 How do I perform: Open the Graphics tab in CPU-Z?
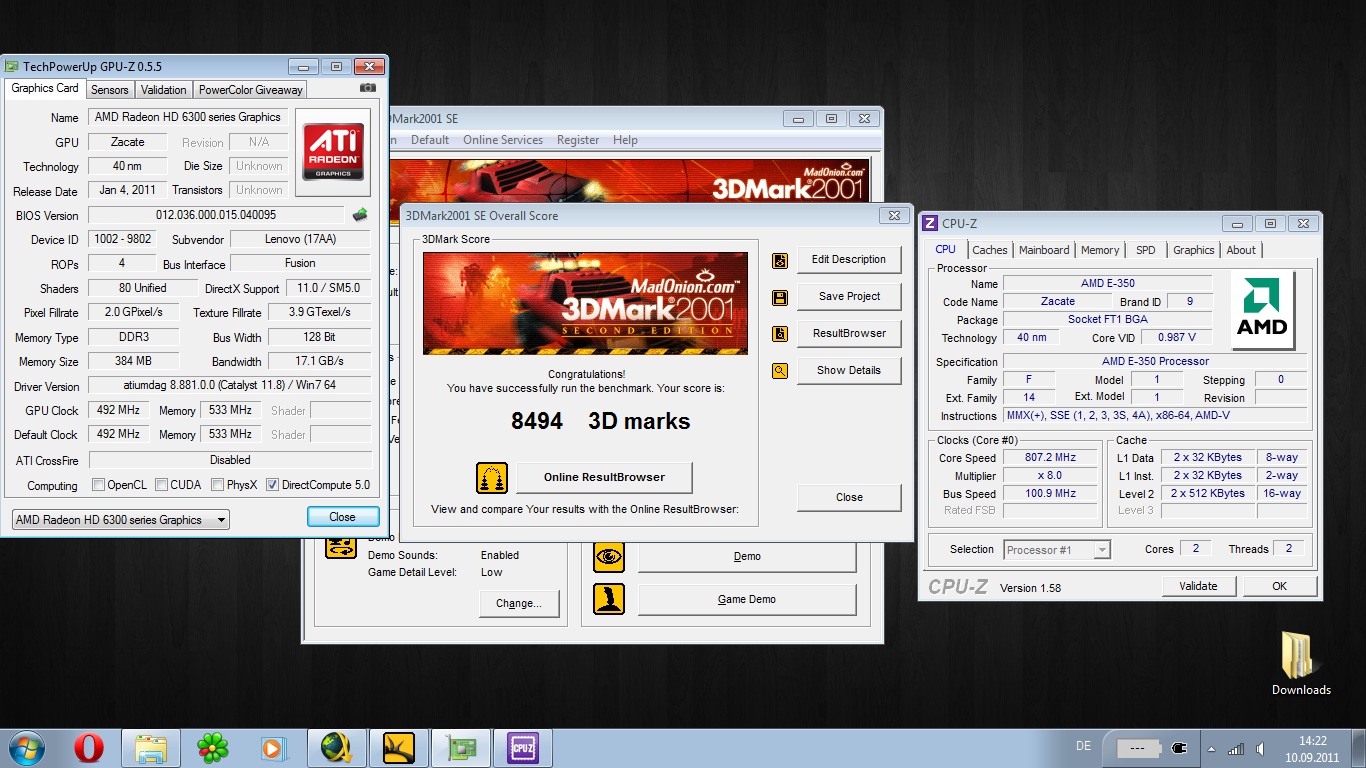point(1194,250)
